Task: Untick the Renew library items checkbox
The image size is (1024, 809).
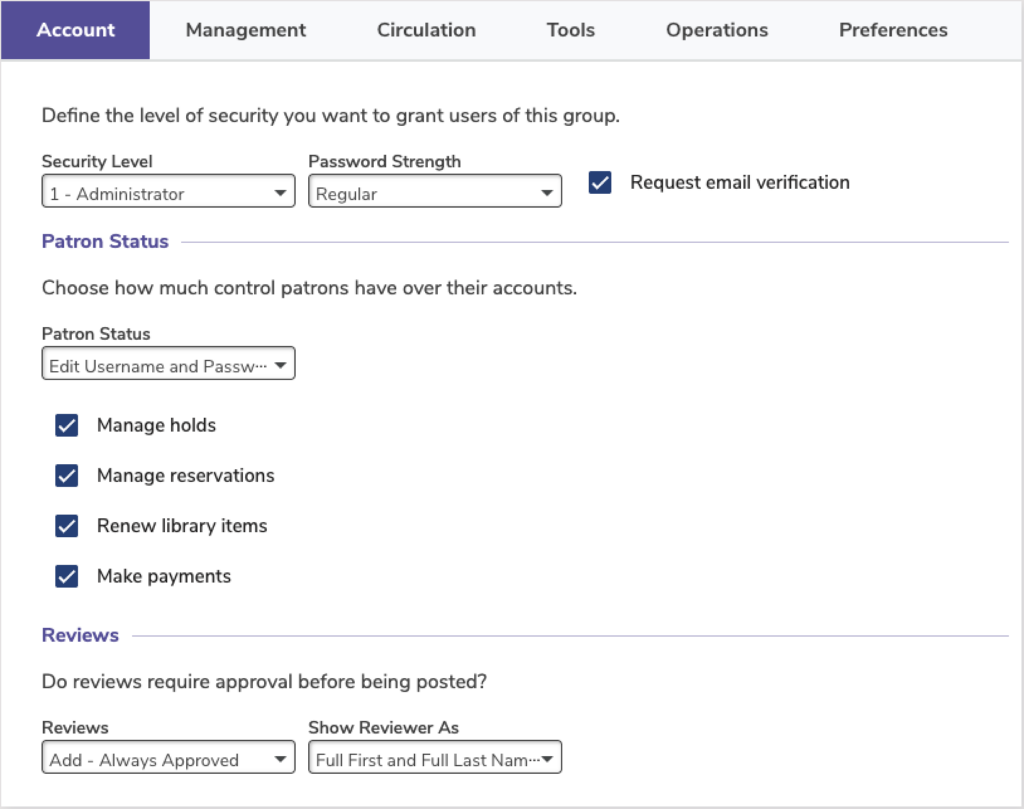Action: point(67,526)
